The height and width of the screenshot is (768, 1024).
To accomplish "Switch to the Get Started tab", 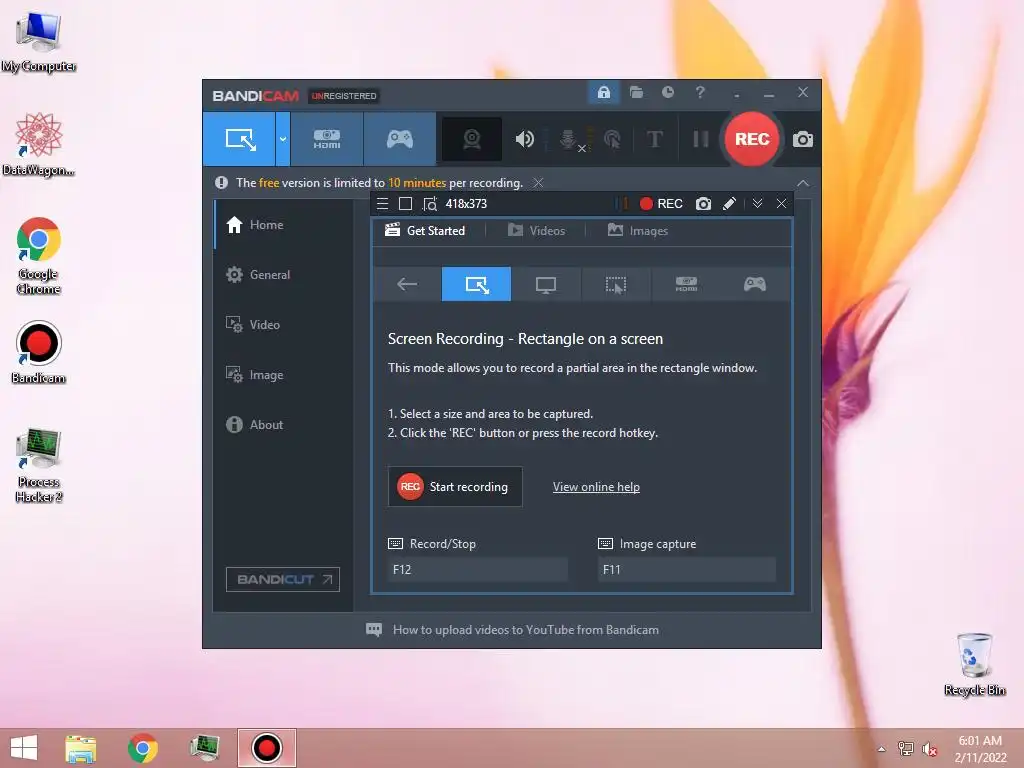I will (x=425, y=231).
